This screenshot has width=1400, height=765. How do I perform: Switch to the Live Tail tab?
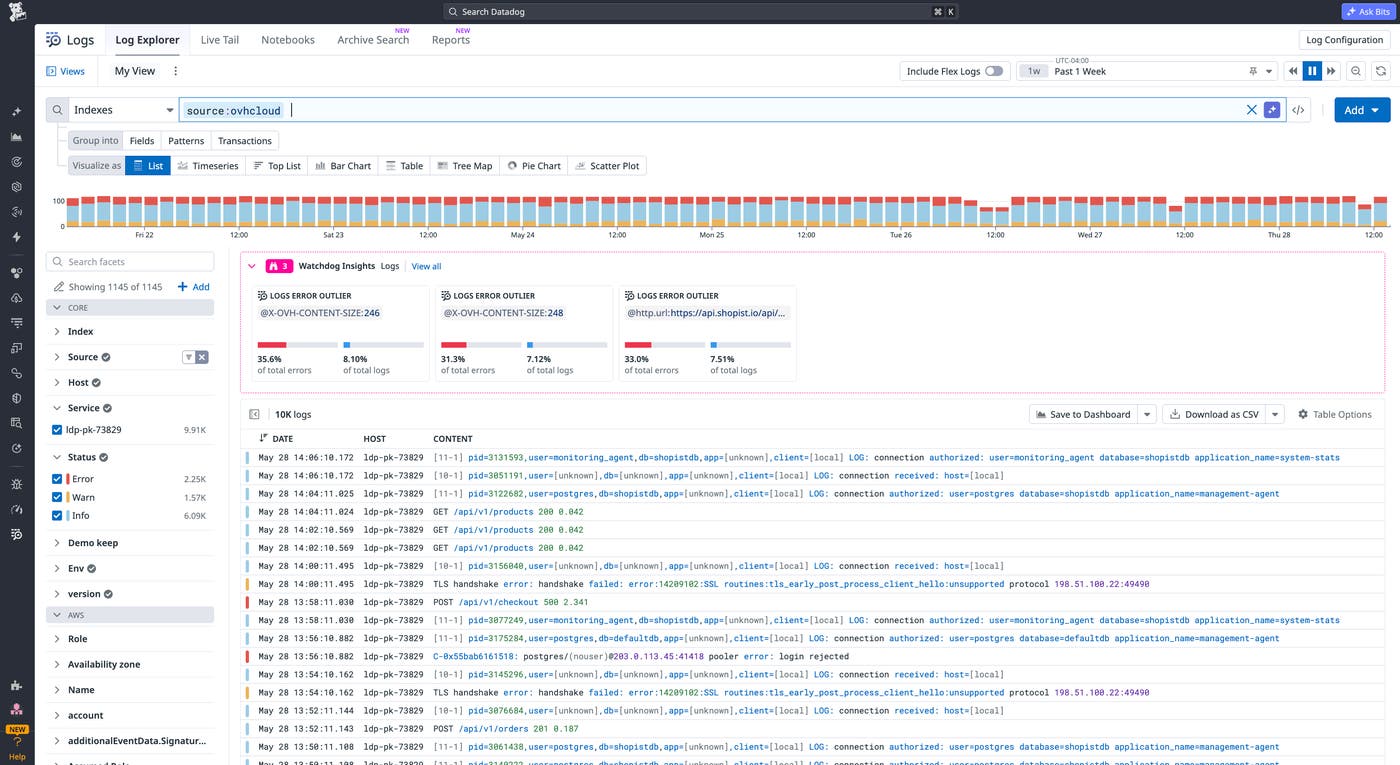tap(220, 40)
